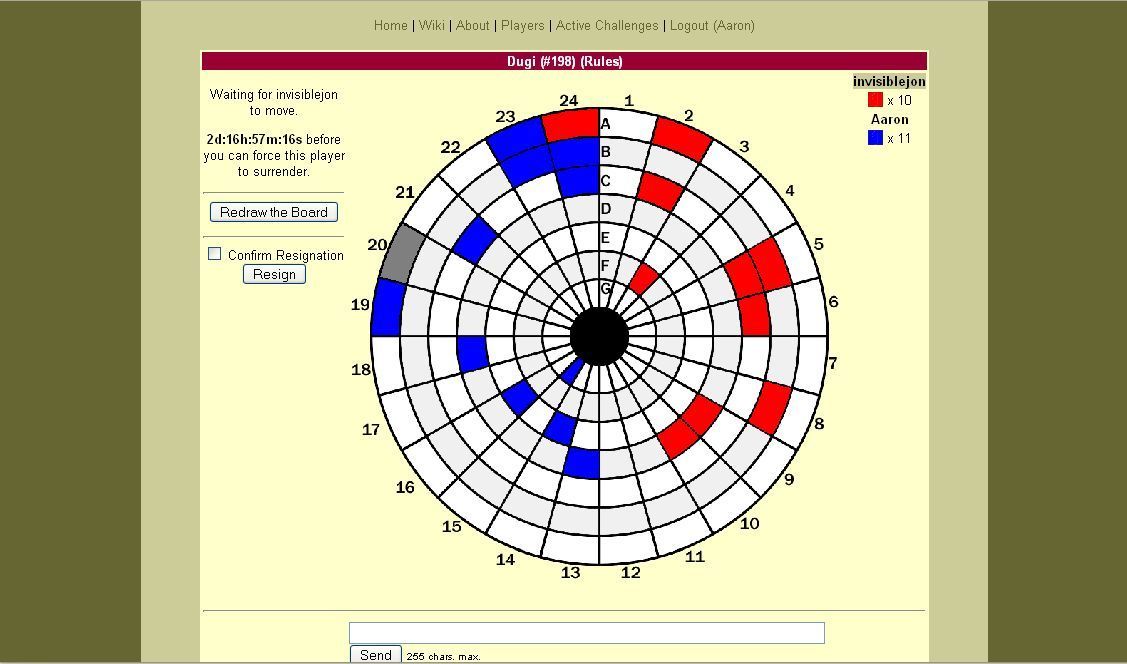Click Logout (Aaron) link
The image size is (1127, 664).
pyautogui.click(x=712, y=25)
